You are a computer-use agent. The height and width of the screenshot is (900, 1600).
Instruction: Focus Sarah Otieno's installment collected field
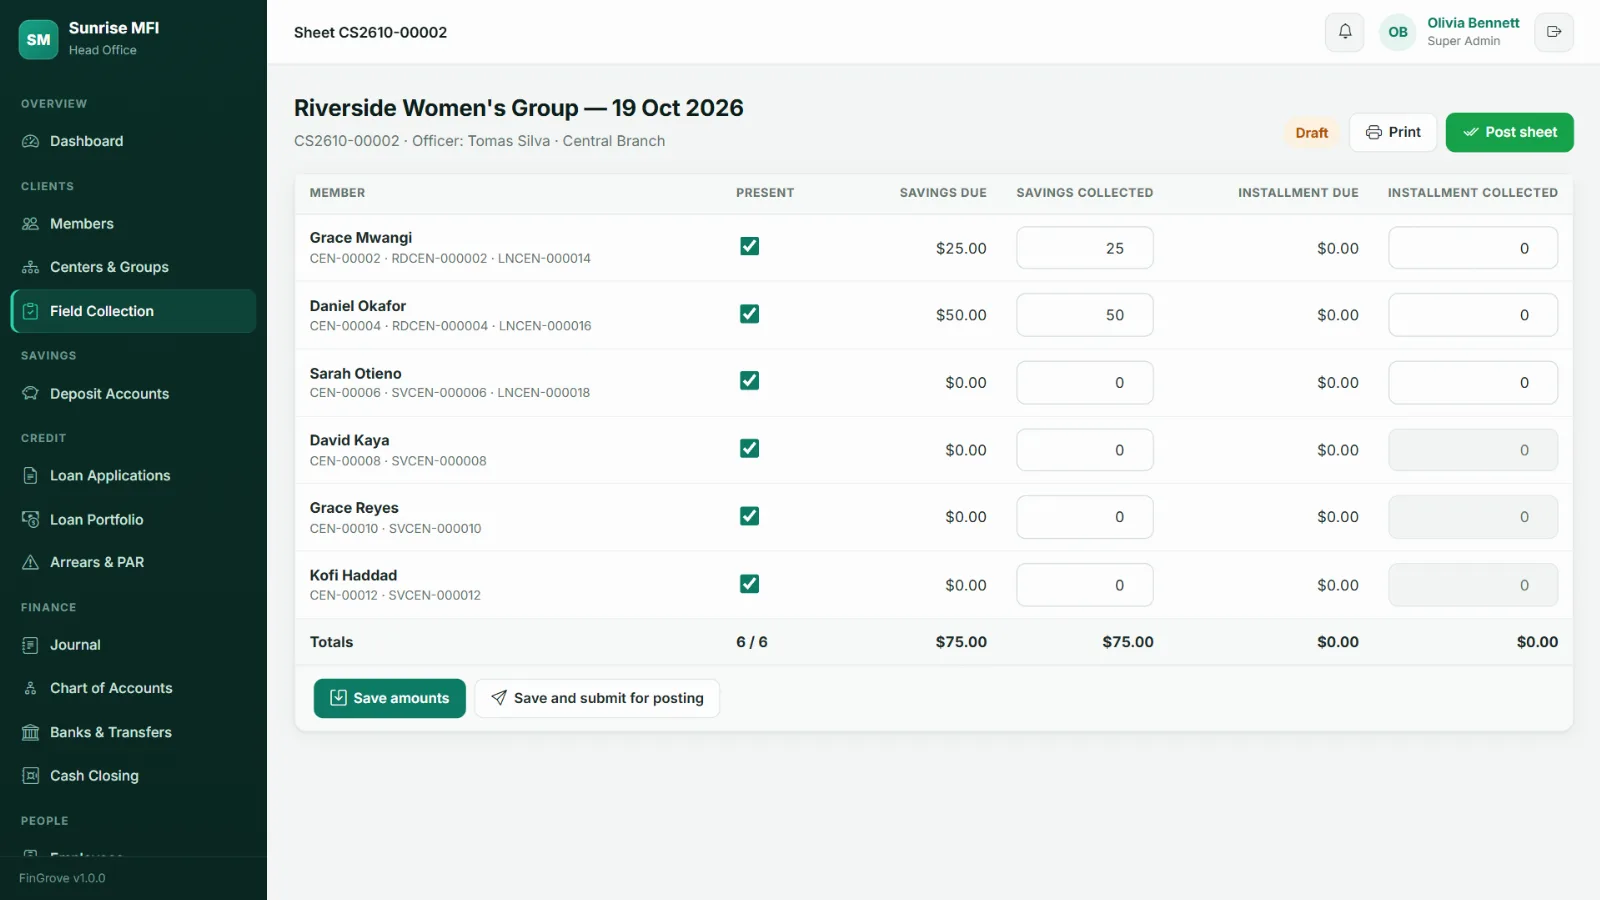(x=1473, y=383)
